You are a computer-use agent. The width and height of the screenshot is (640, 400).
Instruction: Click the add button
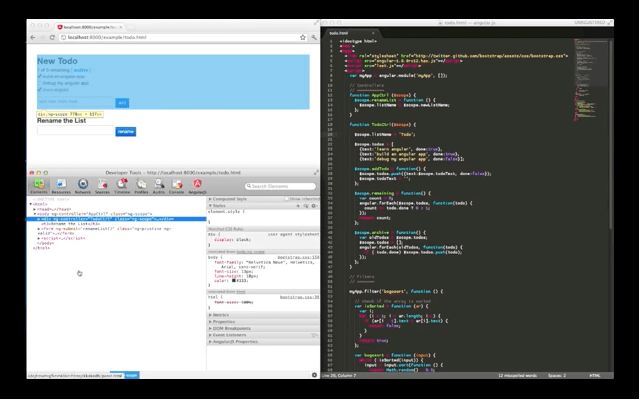coord(122,103)
